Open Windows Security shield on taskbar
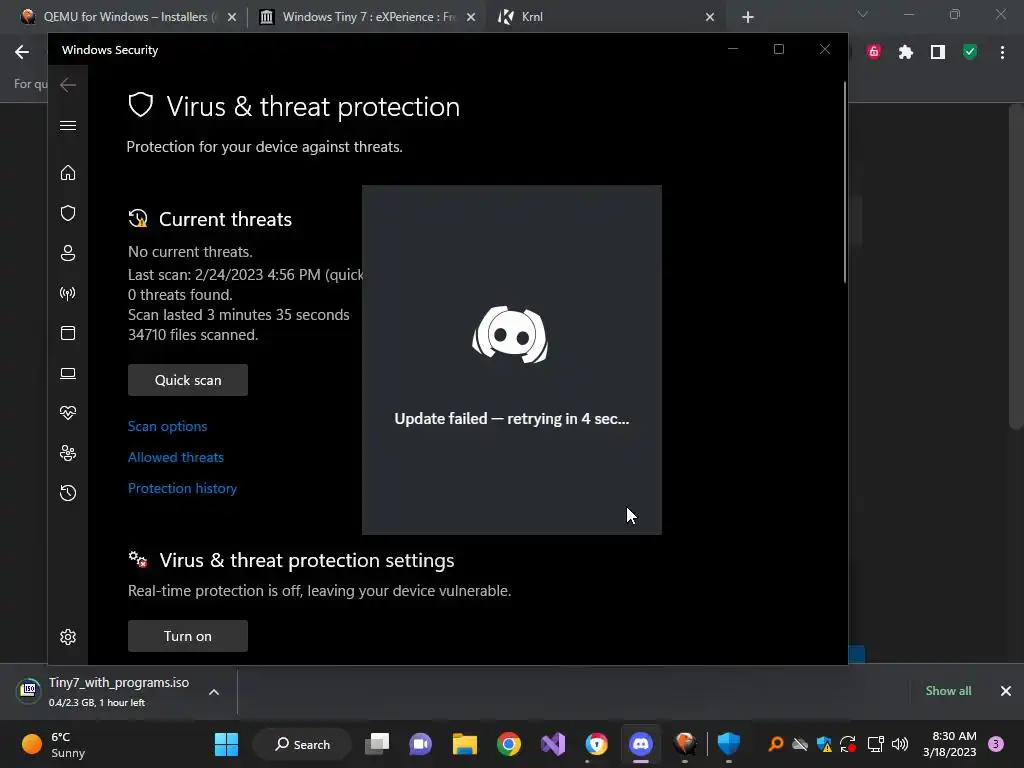Screen dimensions: 1024x768 click(728, 744)
